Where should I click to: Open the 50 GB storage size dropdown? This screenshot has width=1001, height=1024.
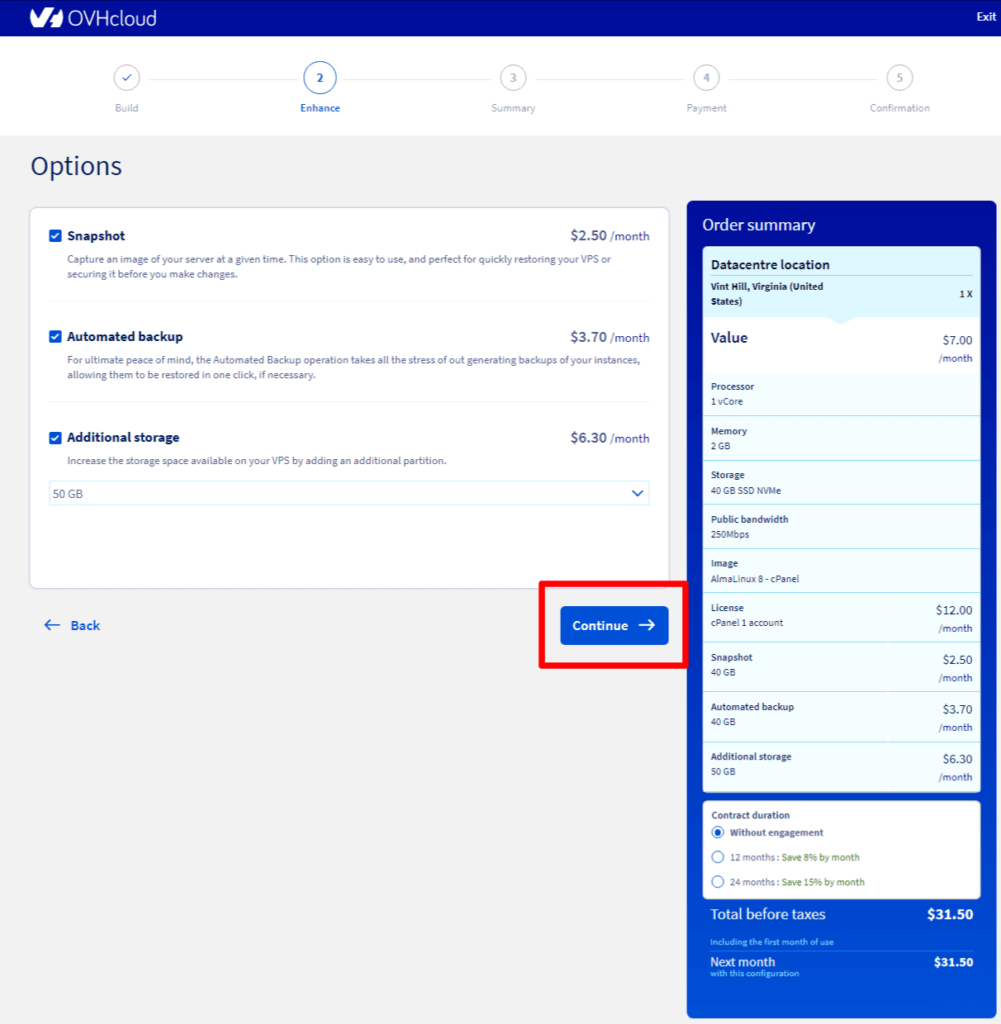(x=340, y=493)
